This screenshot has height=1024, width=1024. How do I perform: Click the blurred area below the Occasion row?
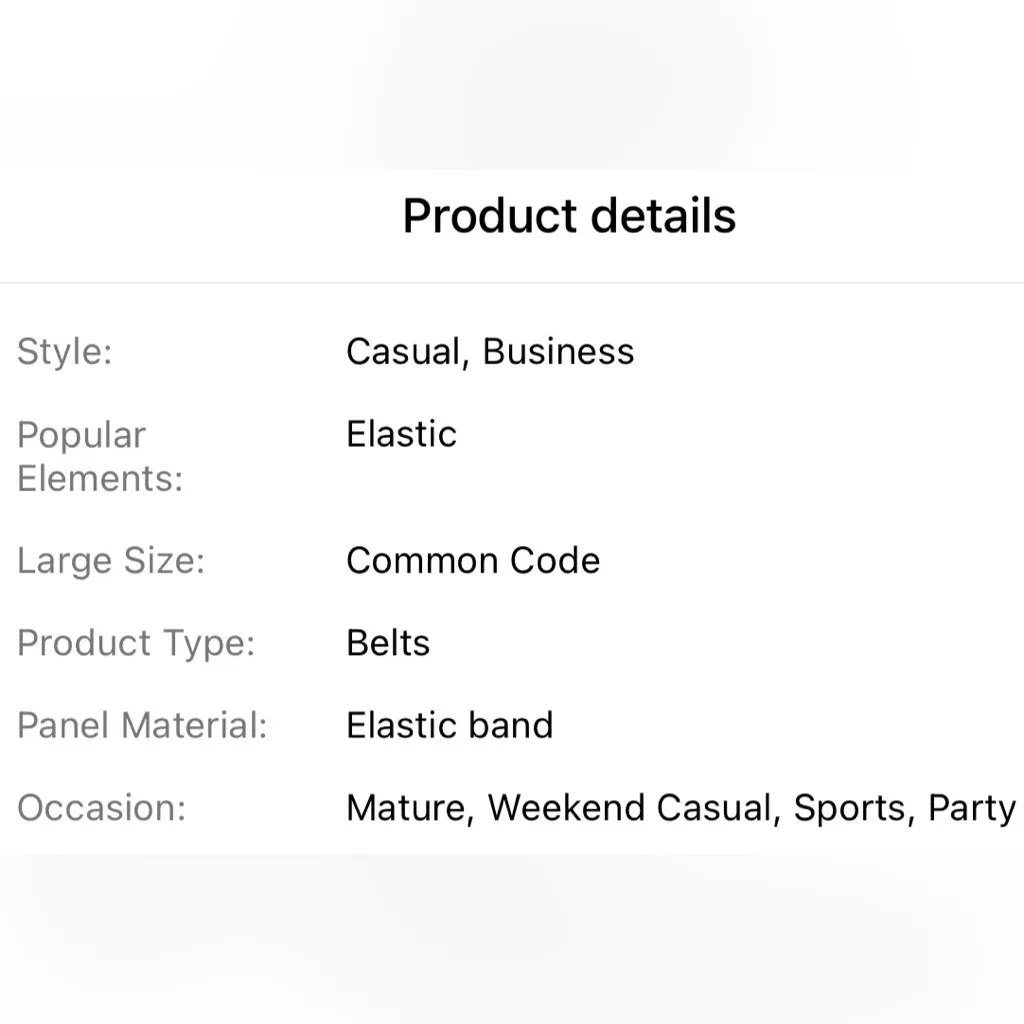(512, 940)
